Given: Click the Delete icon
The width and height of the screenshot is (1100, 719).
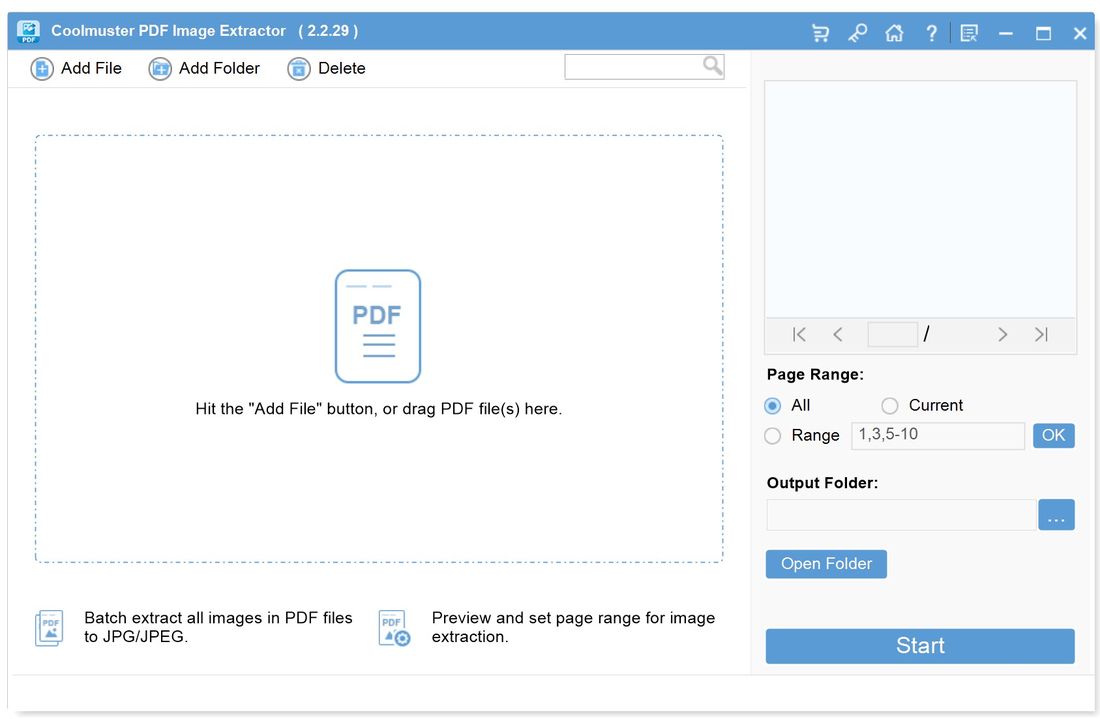Looking at the screenshot, I should click(x=297, y=68).
